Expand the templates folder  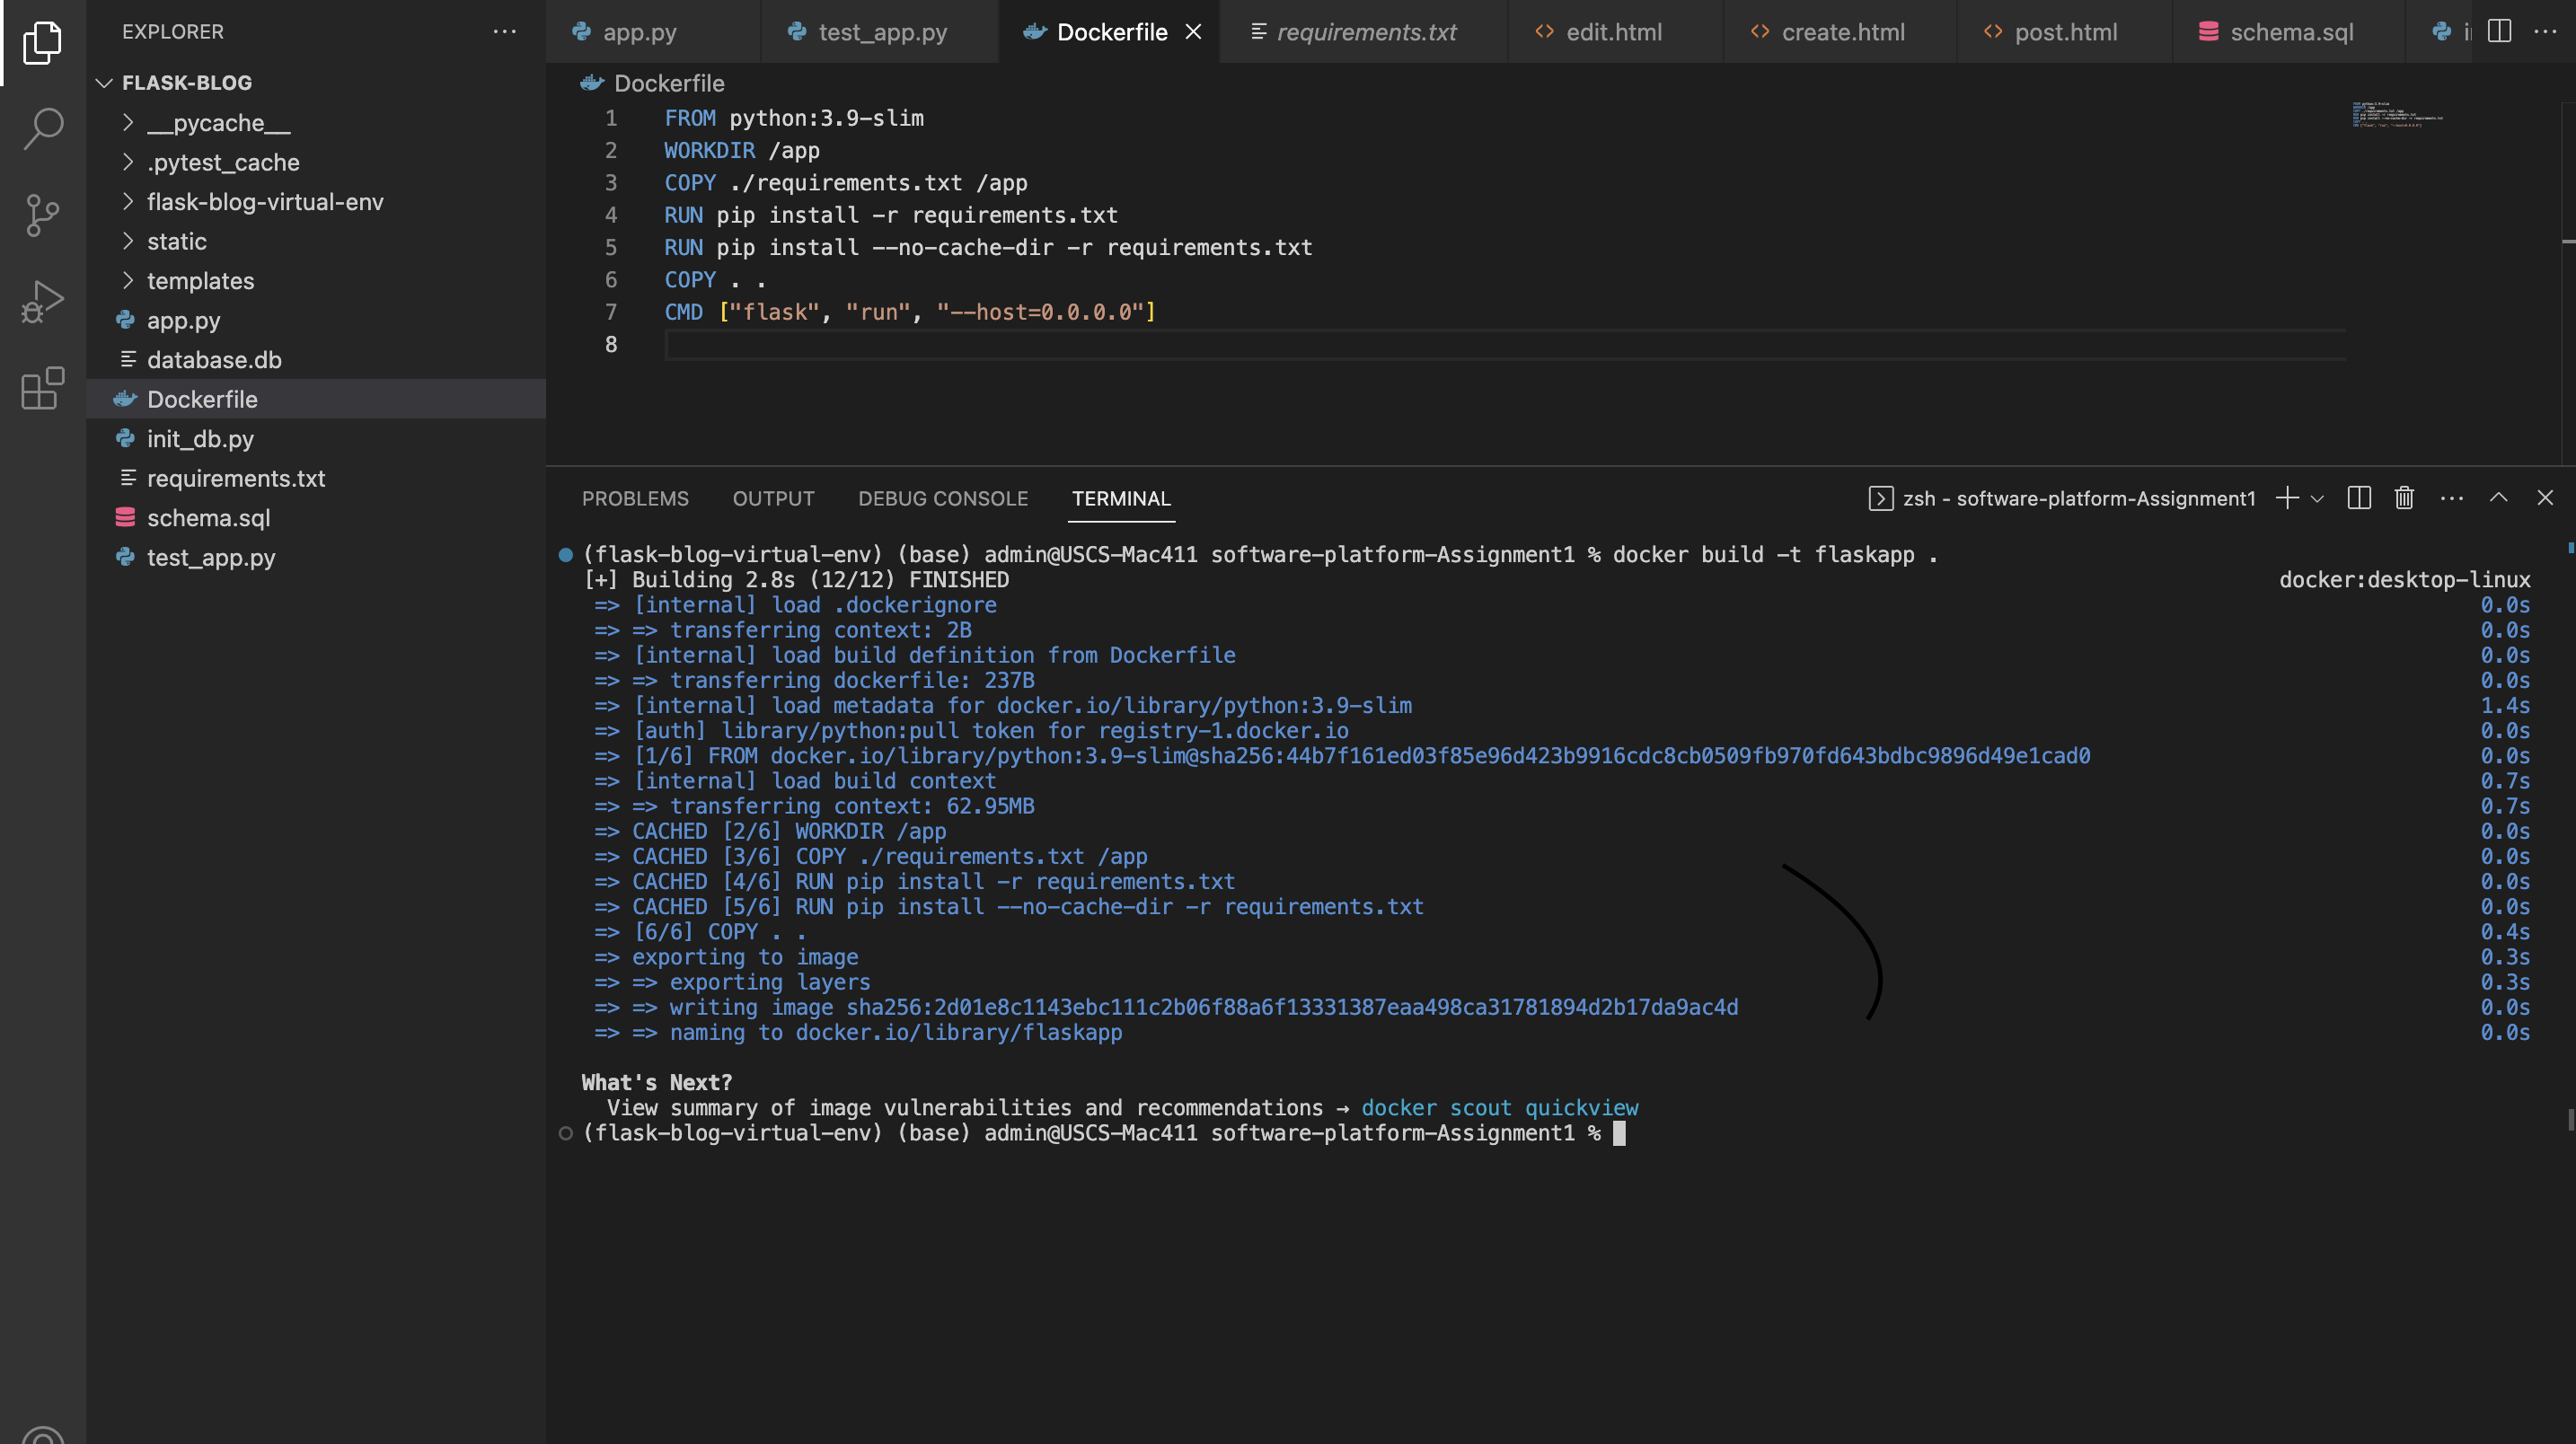coord(200,280)
